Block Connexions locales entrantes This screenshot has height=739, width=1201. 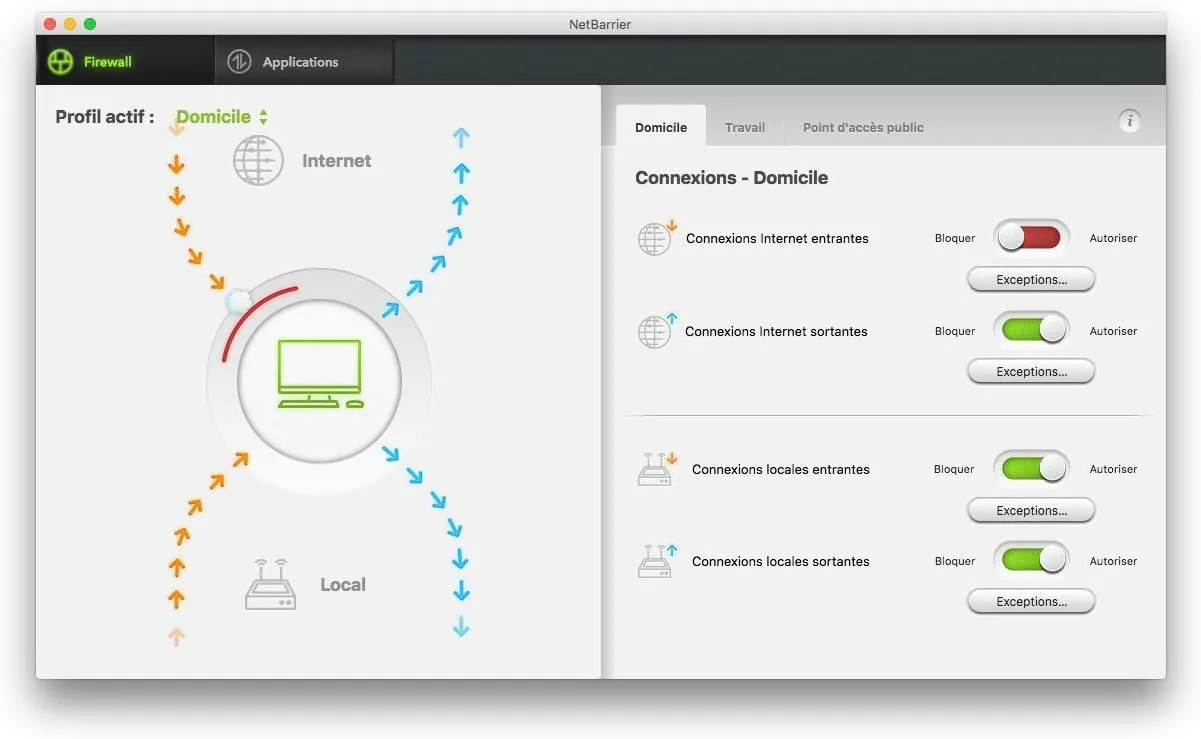[x=1012, y=467]
